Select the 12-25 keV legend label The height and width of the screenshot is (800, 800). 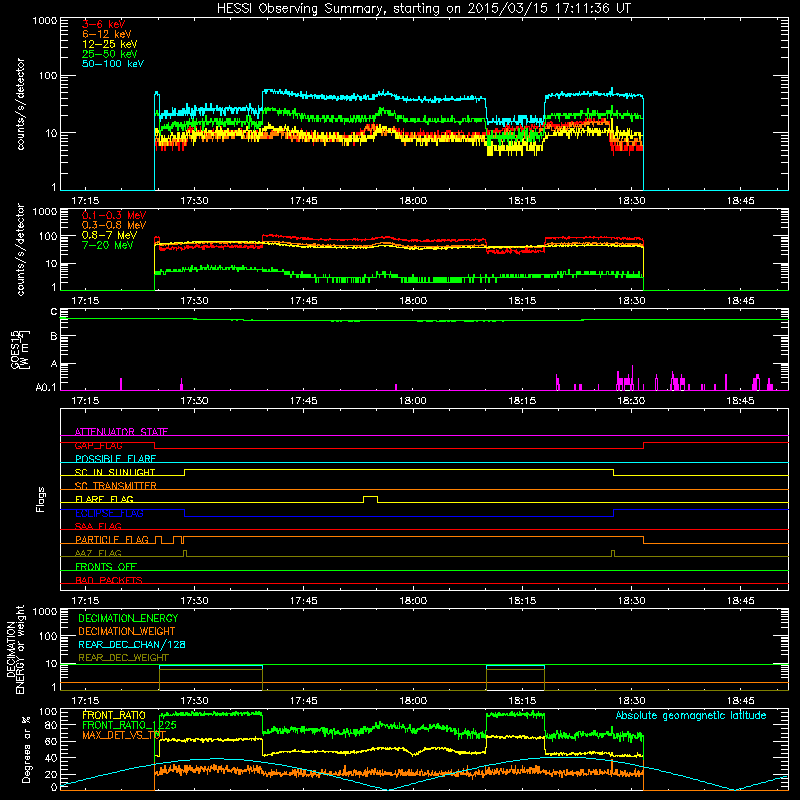pyautogui.click(x=110, y=44)
